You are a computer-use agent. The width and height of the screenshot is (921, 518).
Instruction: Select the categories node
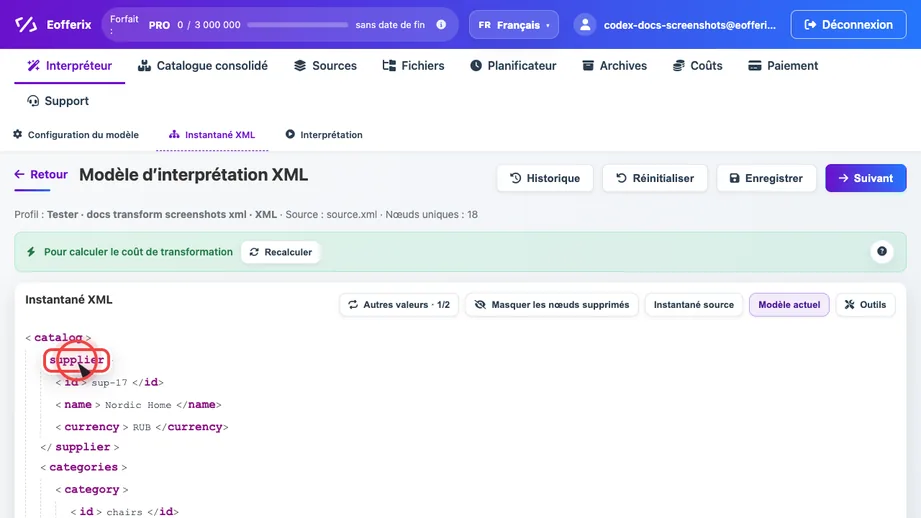[83, 467]
